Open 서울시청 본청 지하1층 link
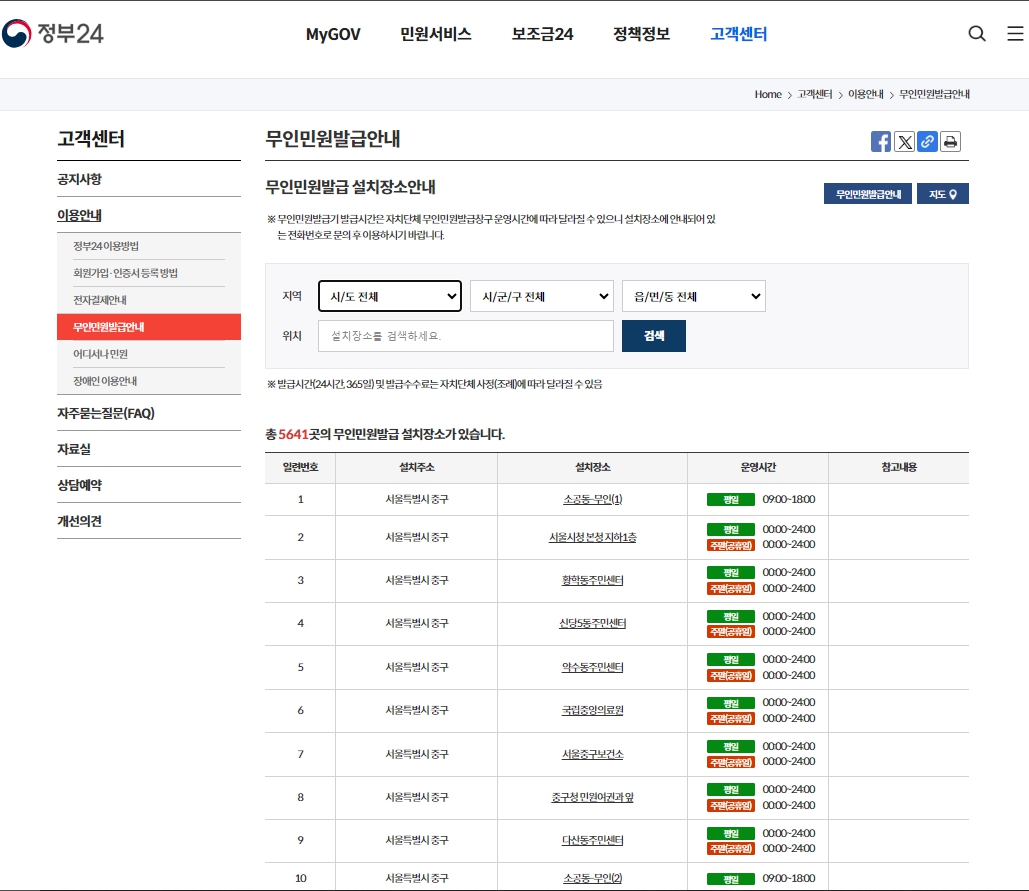 [593, 537]
